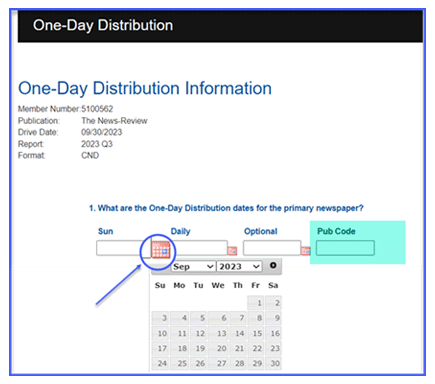This screenshot has width=435, height=384.
Task: Open the Sep month dropdown
Action: tap(193, 266)
